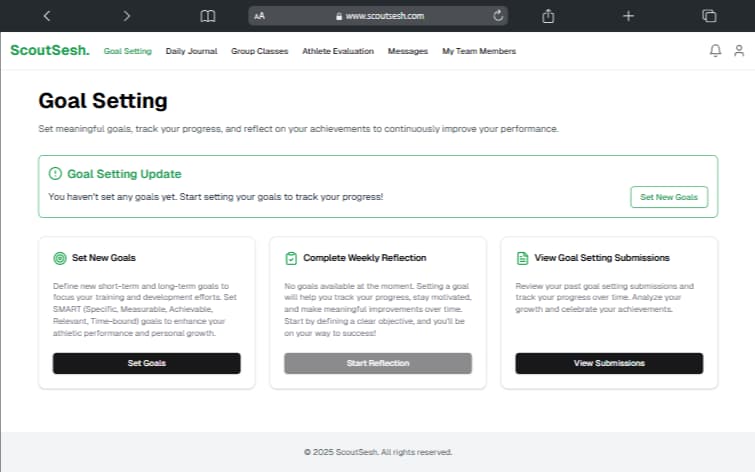Click the outlined Set New Goals button
Screen dimensions: 755x472
click(668, 197)
